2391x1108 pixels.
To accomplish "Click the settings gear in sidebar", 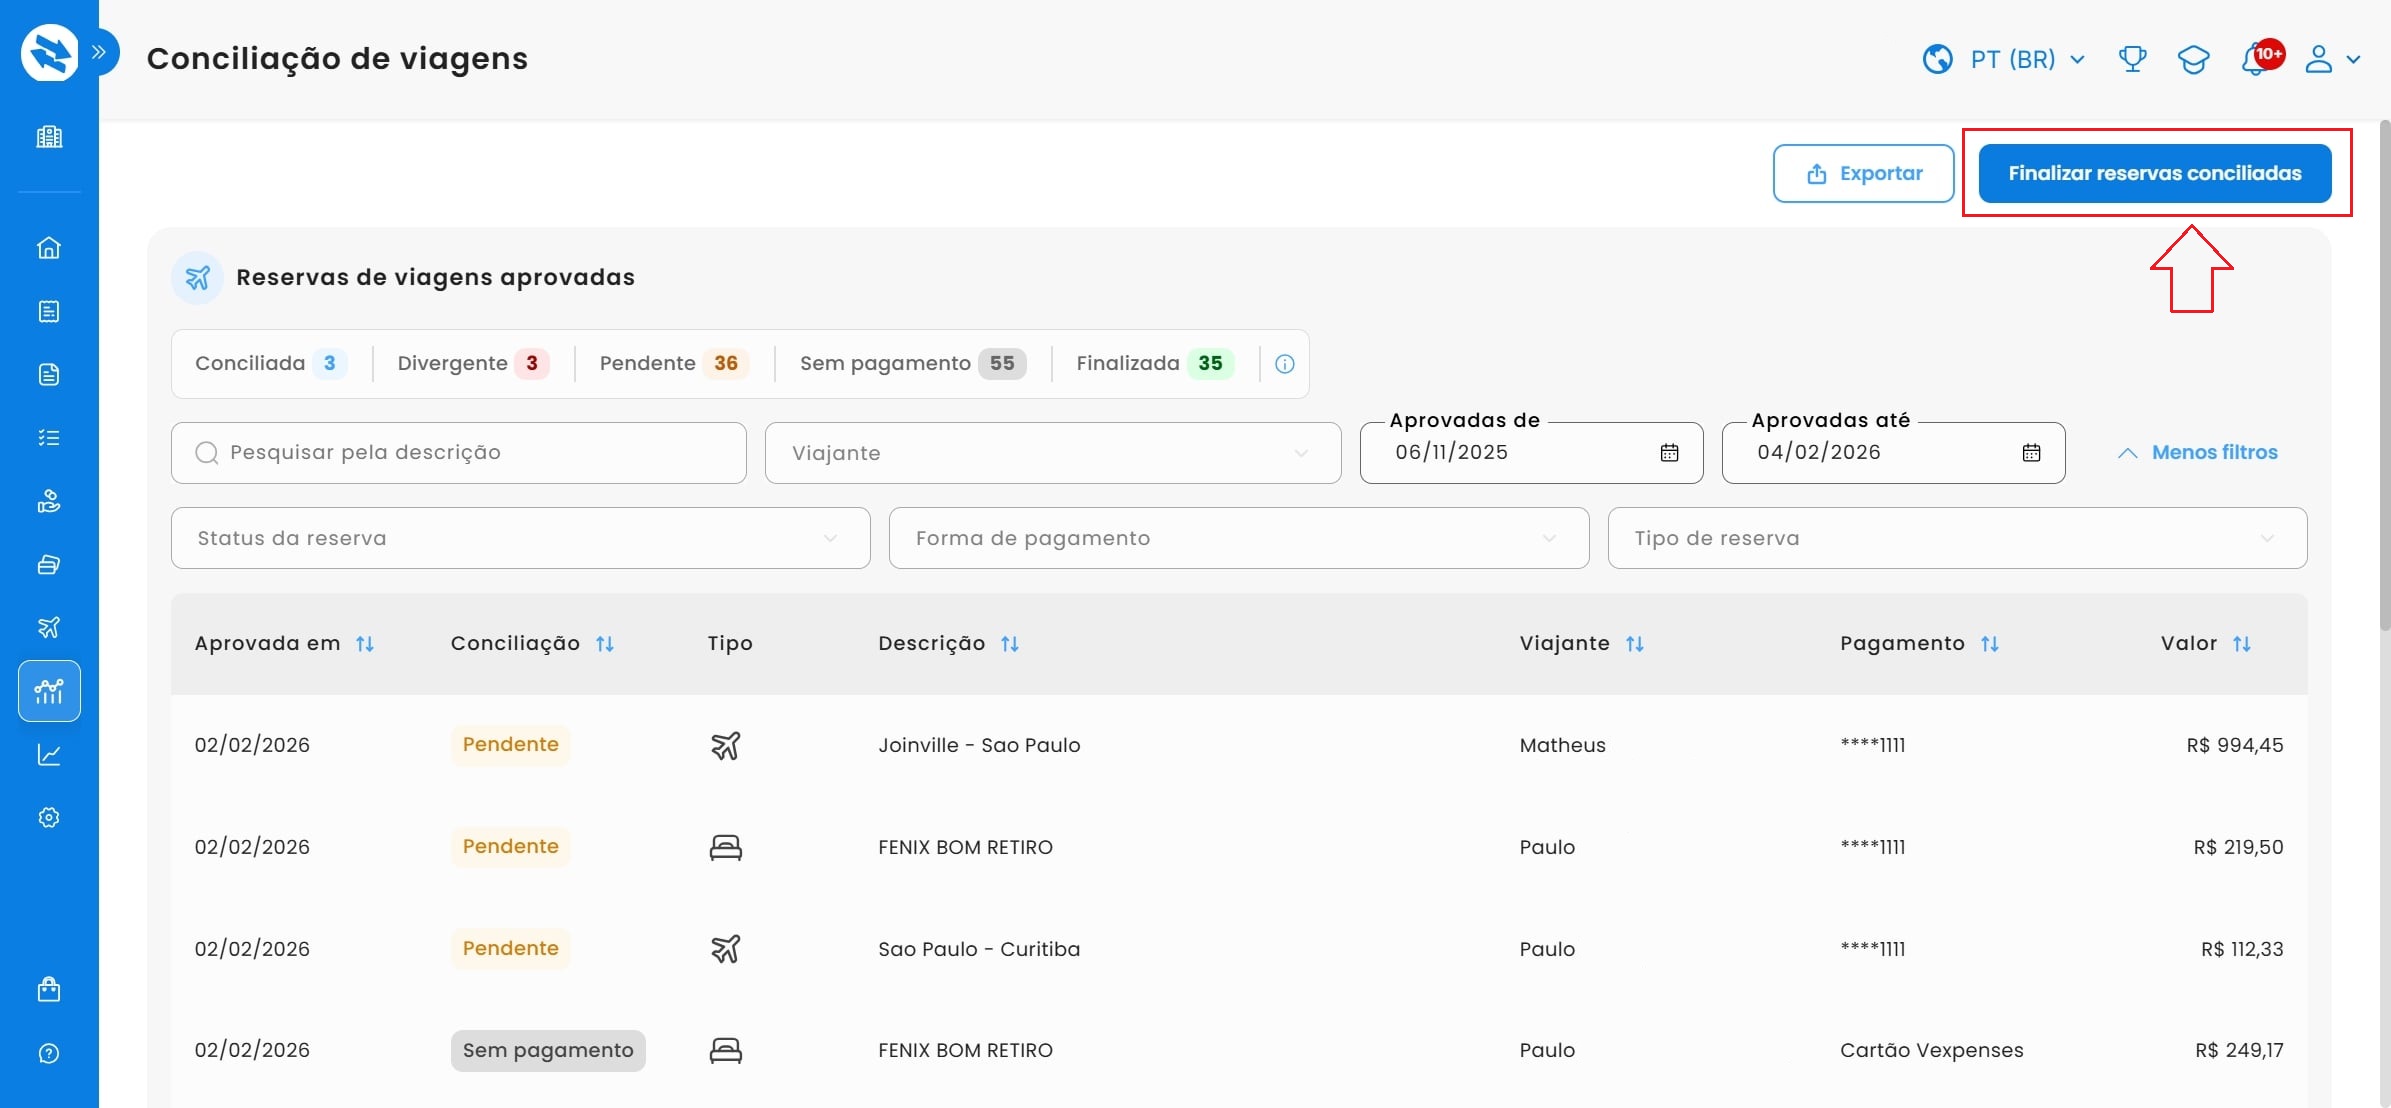I will click(49, 817).
